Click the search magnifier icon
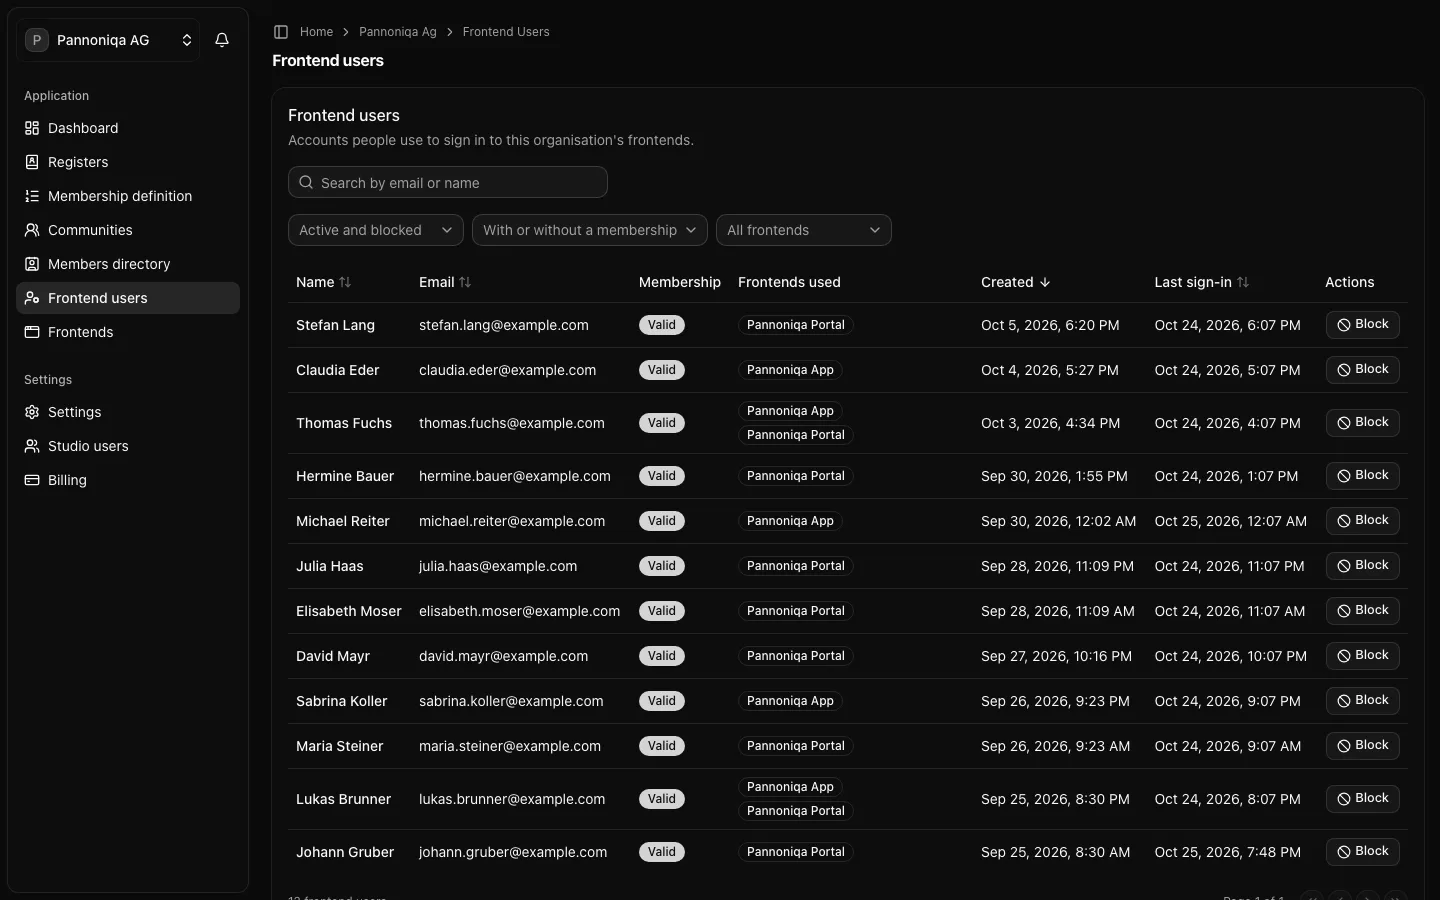The width and height of the screenshot is (1440, 900). [x=306, y=183]
